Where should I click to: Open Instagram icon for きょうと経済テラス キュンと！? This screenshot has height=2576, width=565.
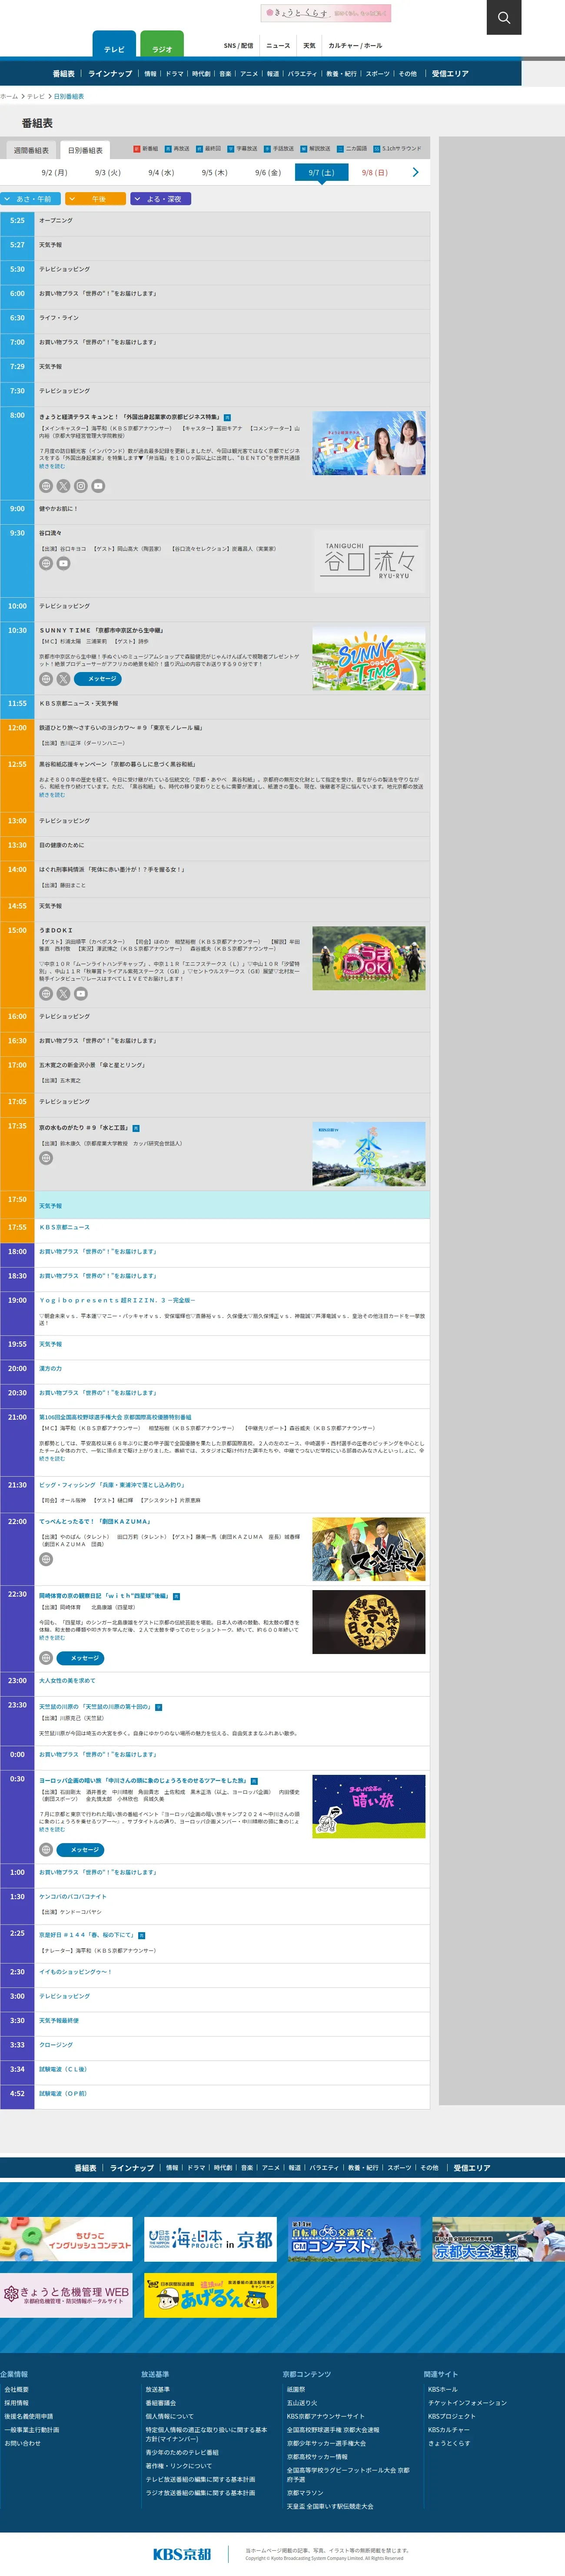coord(81,486)
